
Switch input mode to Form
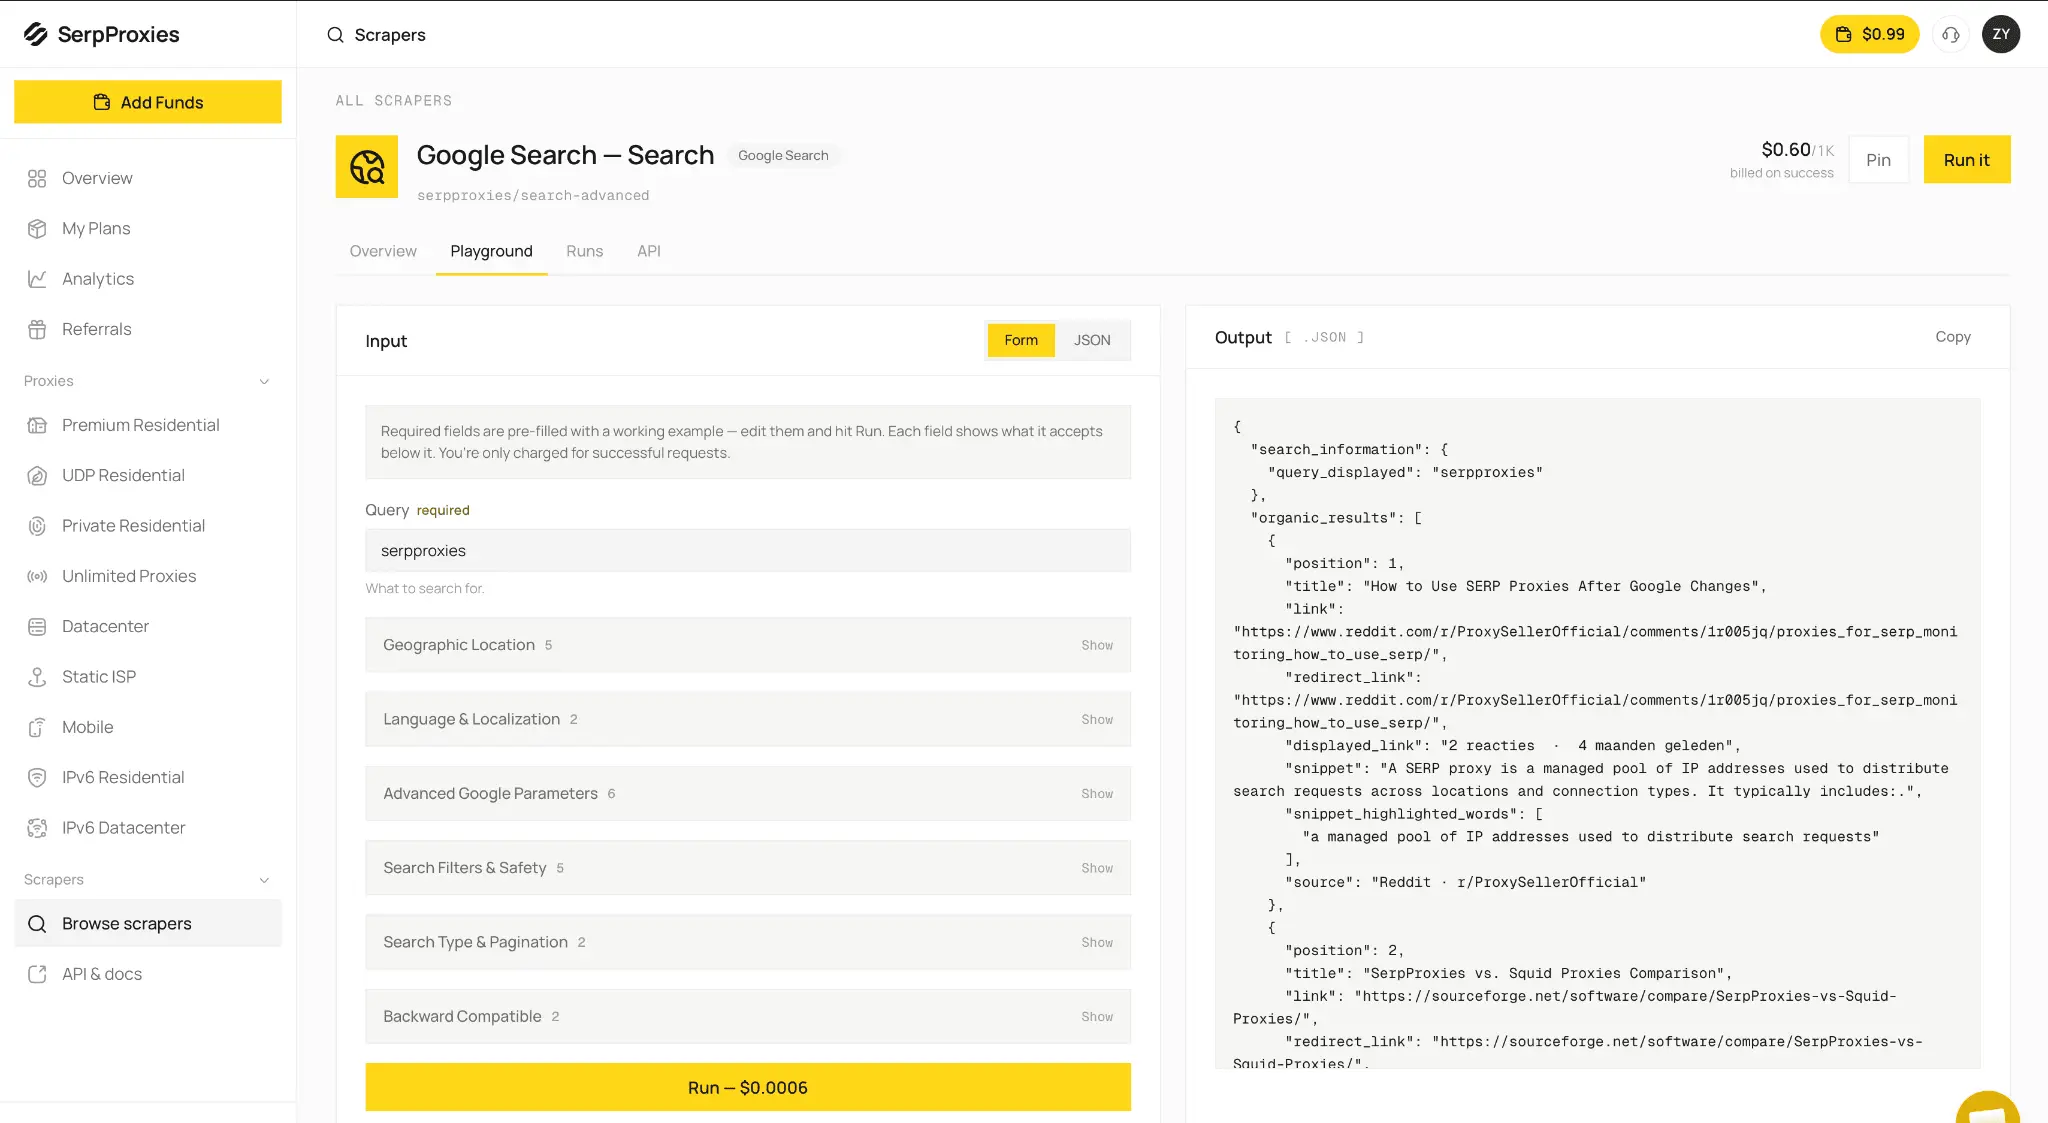tap(1021, 340)
